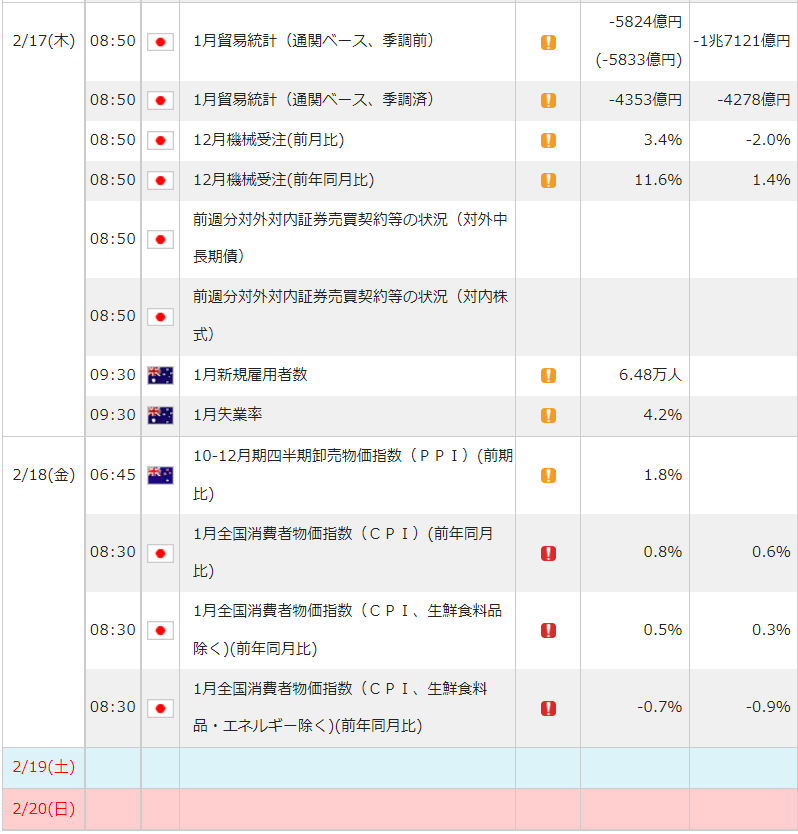Image resolution: width=798 pixels, height=834 pixels.
Task: Open 前週分対外対内証券売買契約等の状況 (対外中長期債) entry
Action: [x=350, y=238]
